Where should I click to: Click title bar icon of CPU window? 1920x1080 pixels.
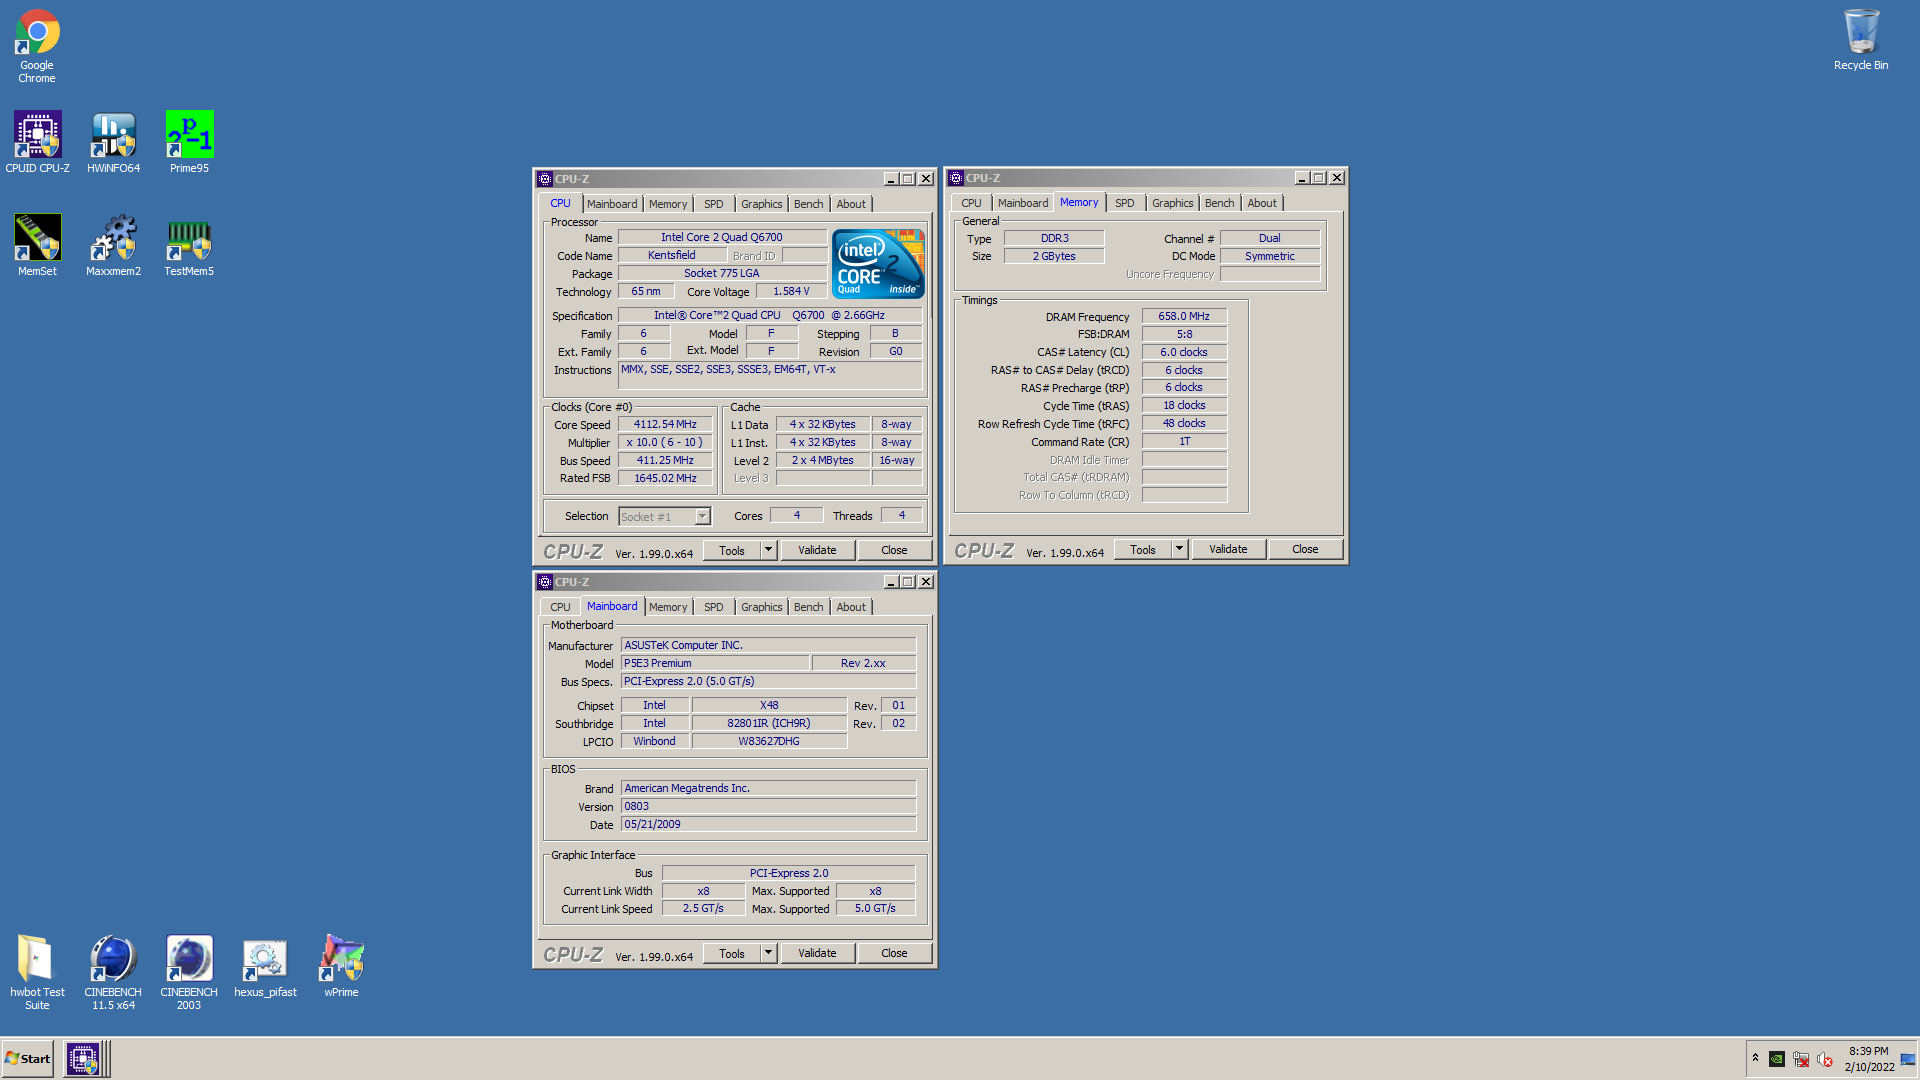click(545, 179)
